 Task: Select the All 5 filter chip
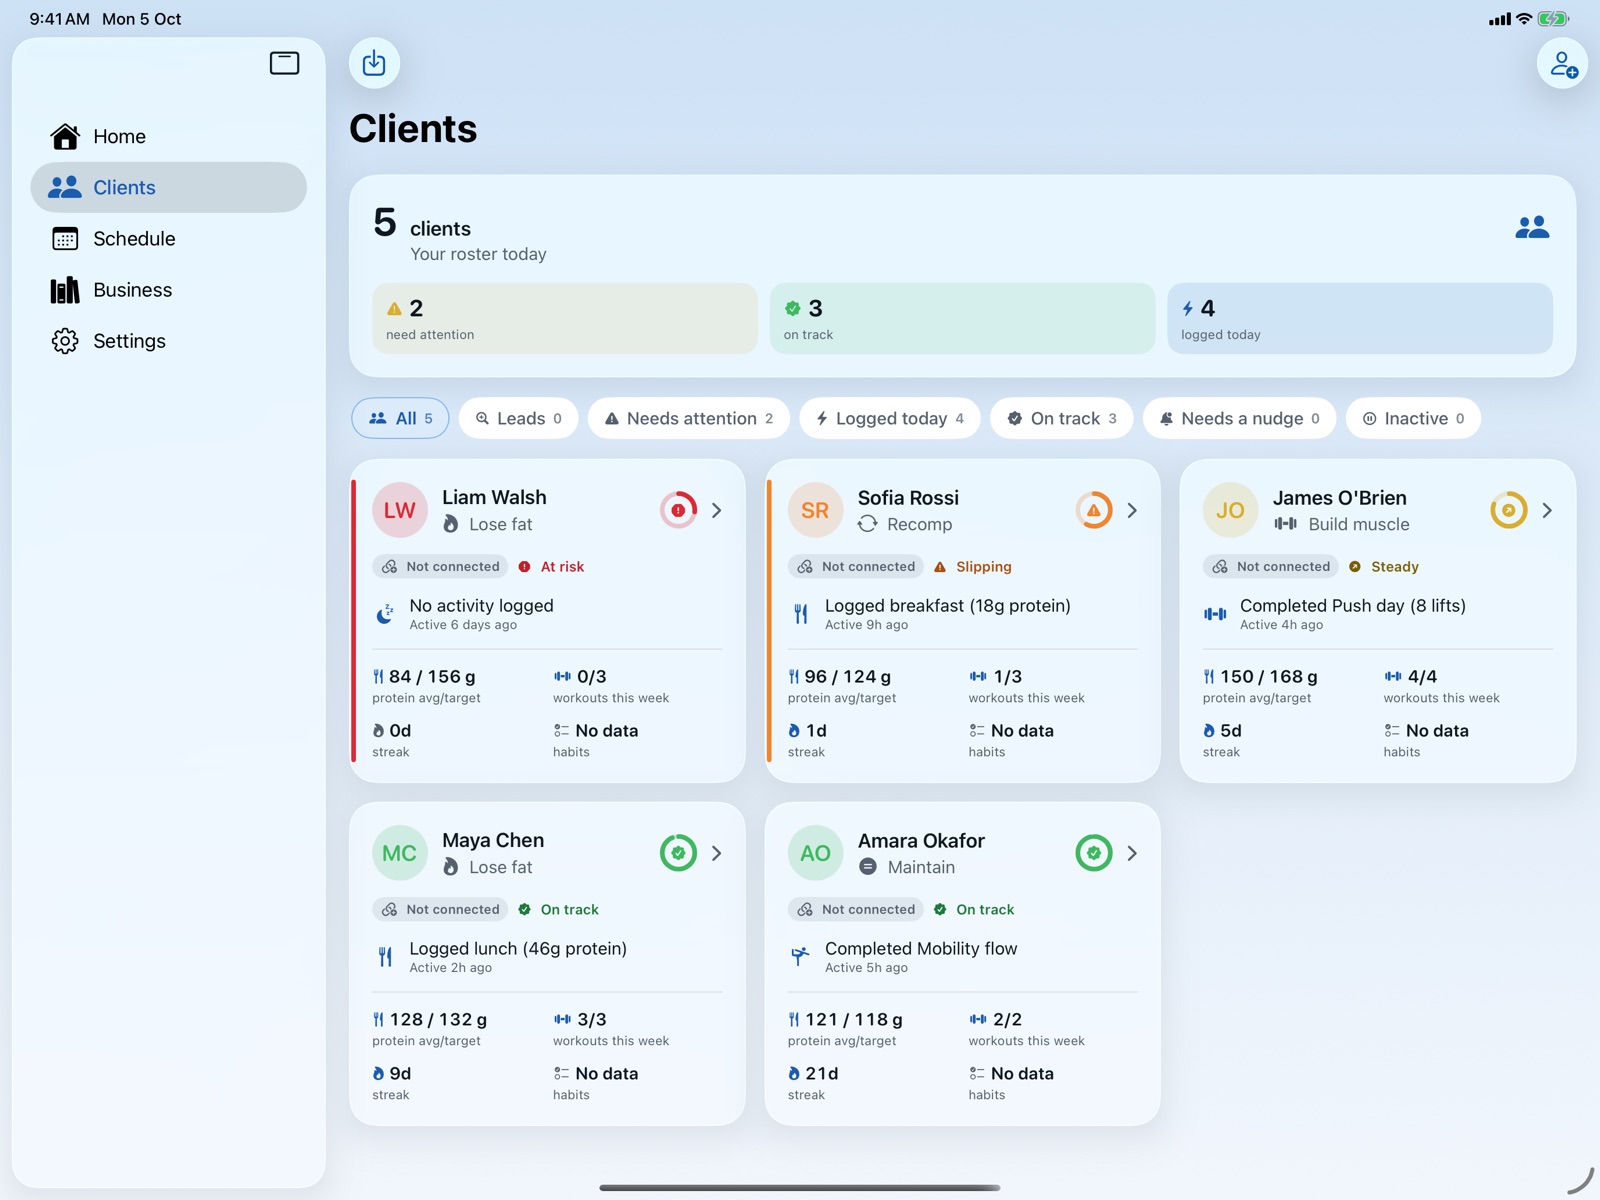click(x=400, y=418)
